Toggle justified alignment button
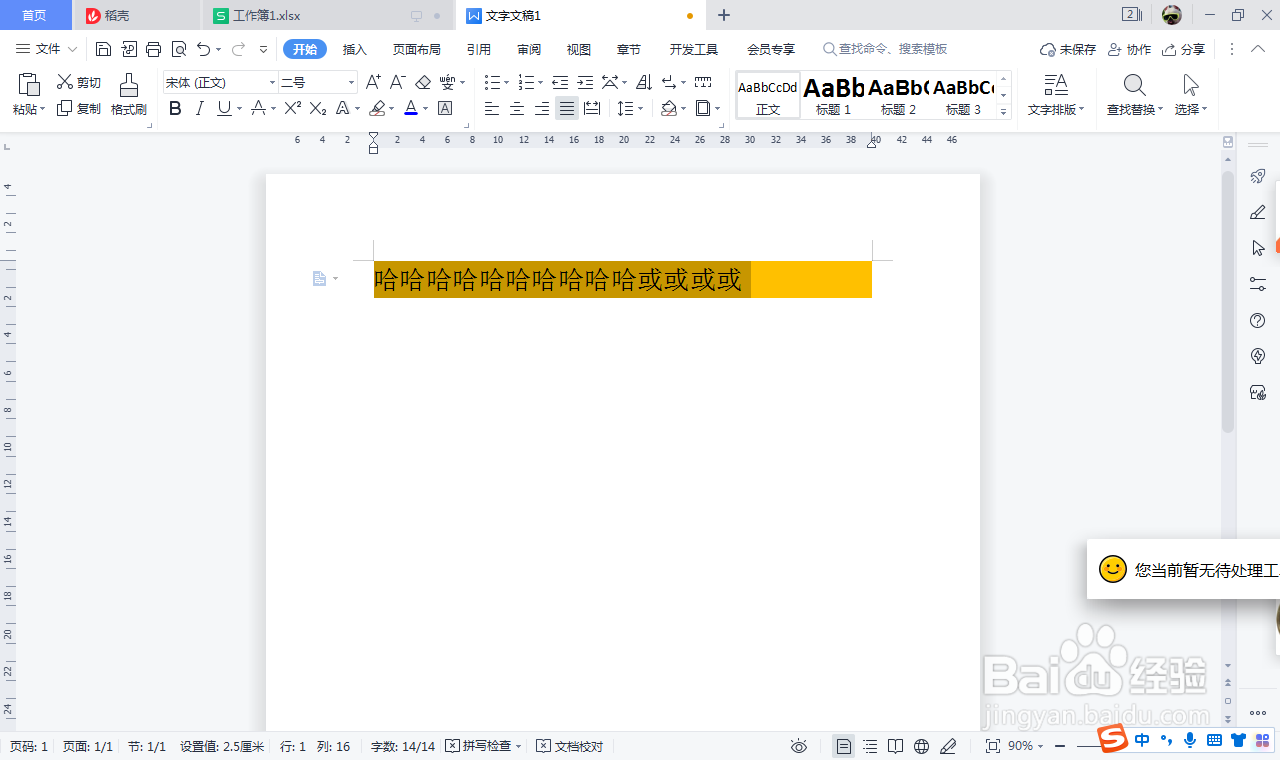This screenshot has height=760, width=1280. [x=567, y=108]
